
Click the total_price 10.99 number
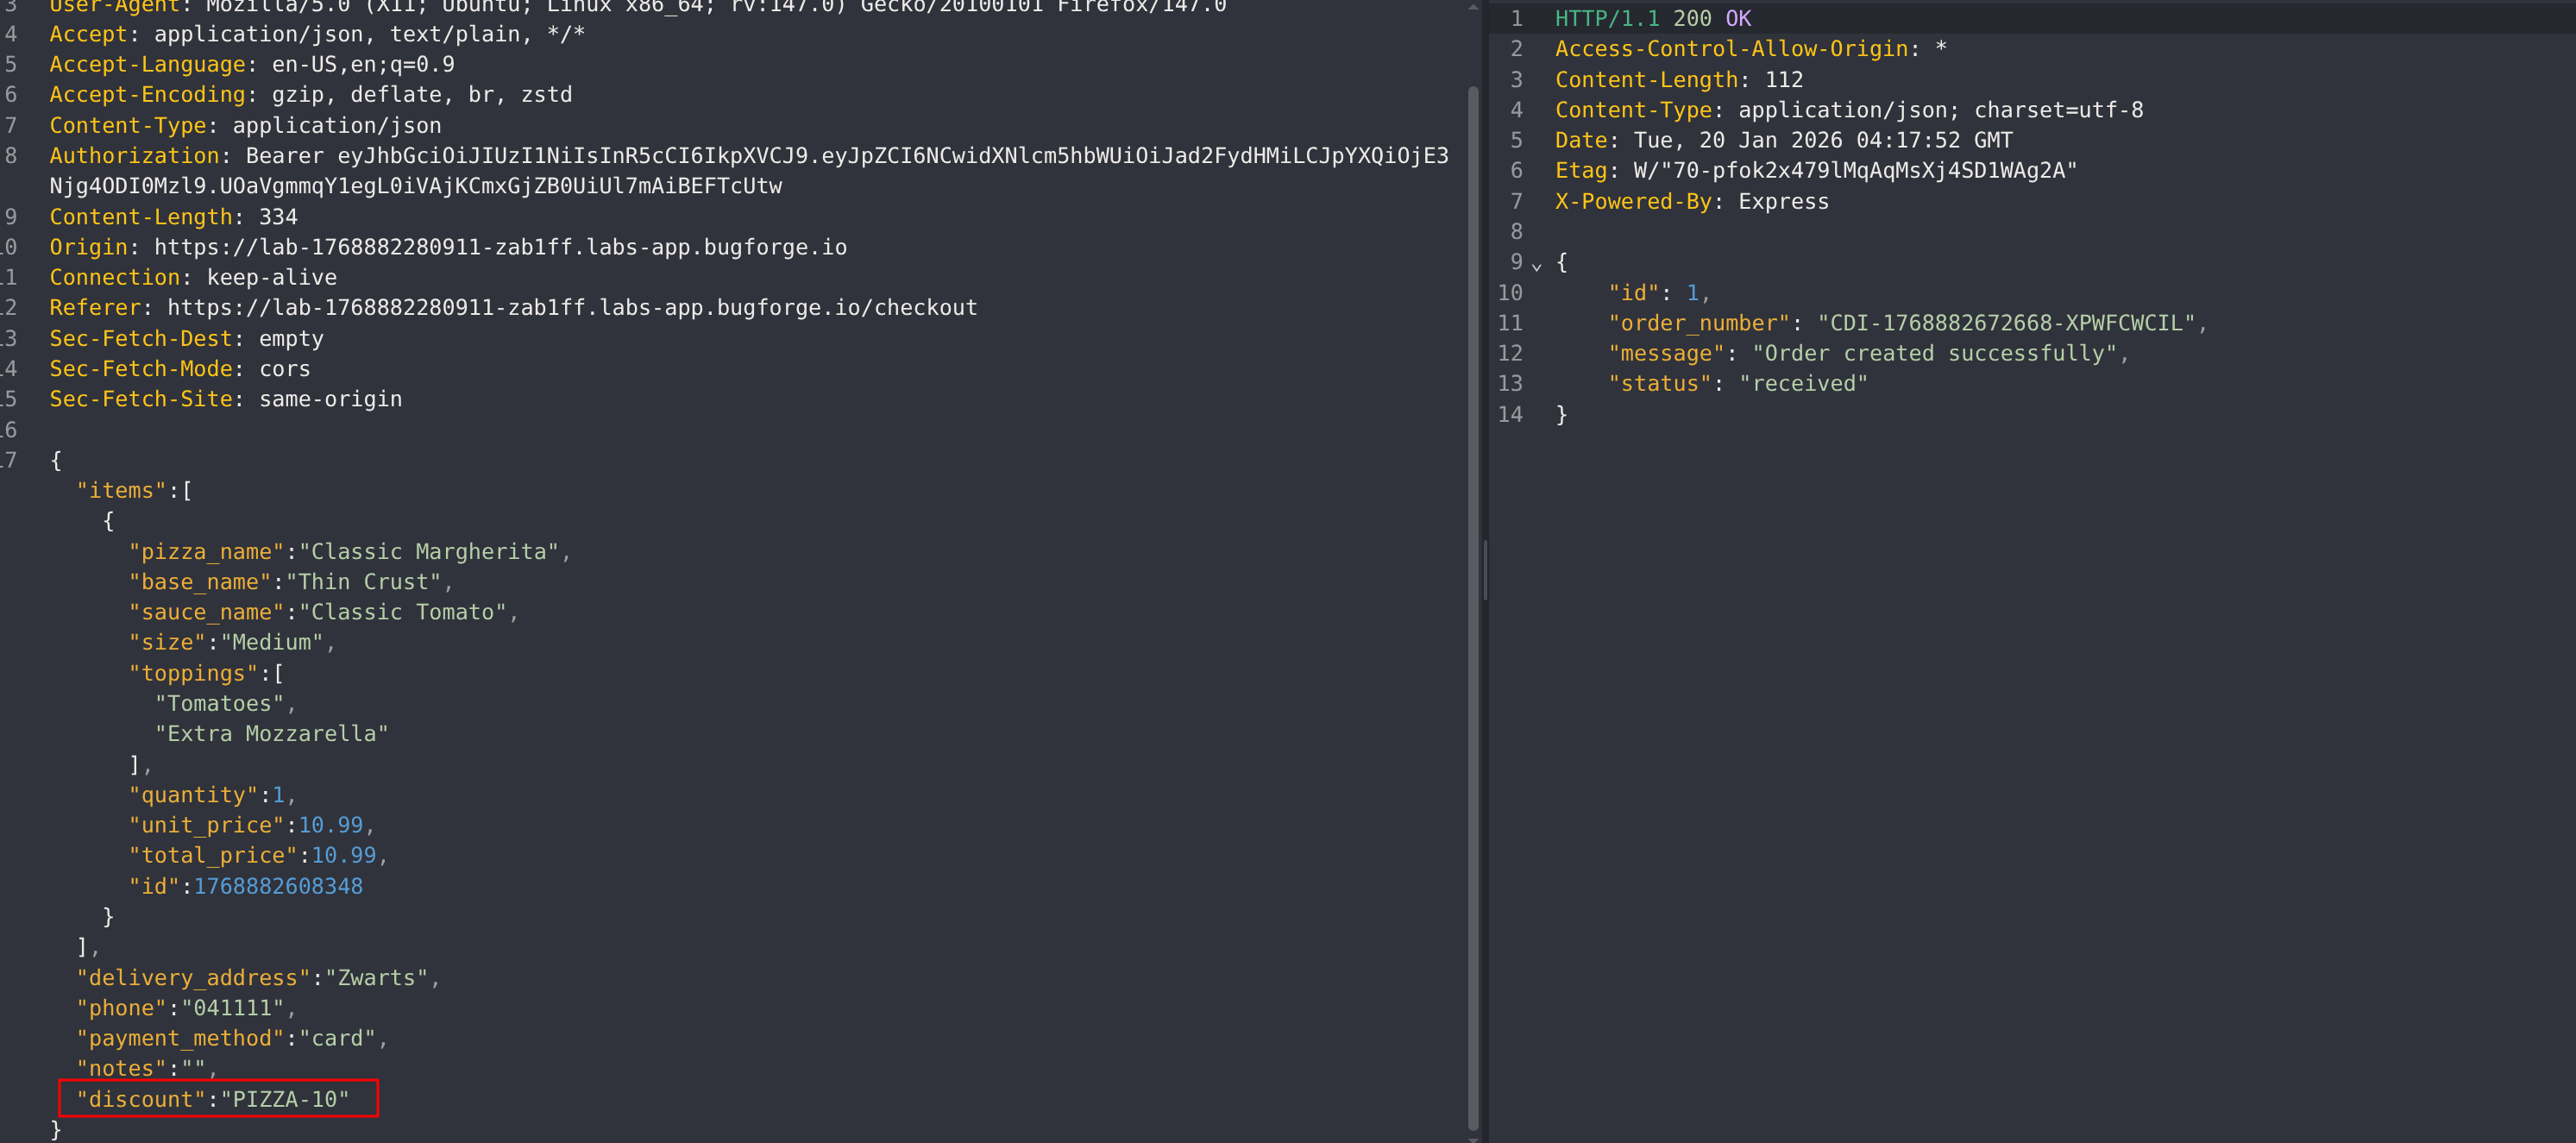[x=344, y=855]
